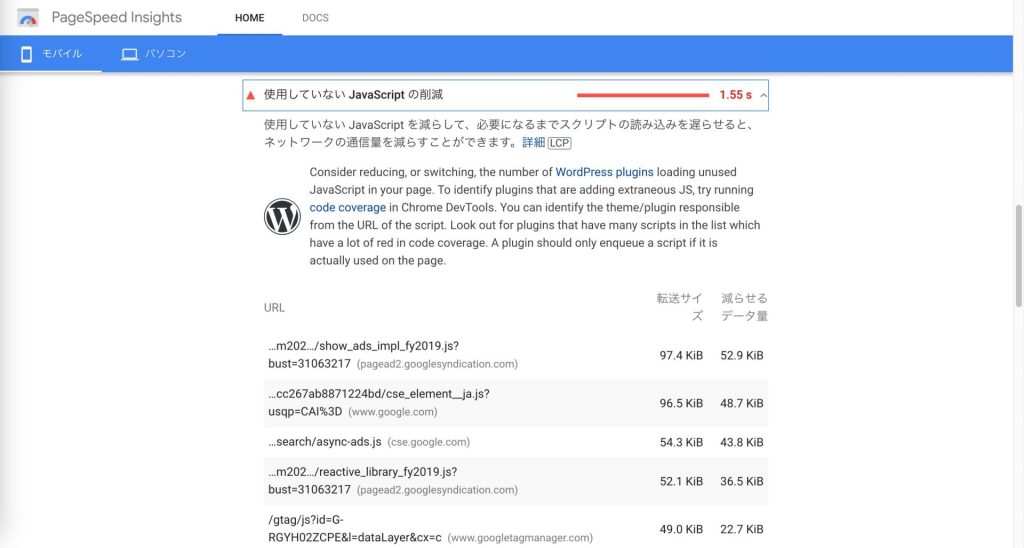
Task: Click the (cse.google.com) domain label
Action: (428, 442)
